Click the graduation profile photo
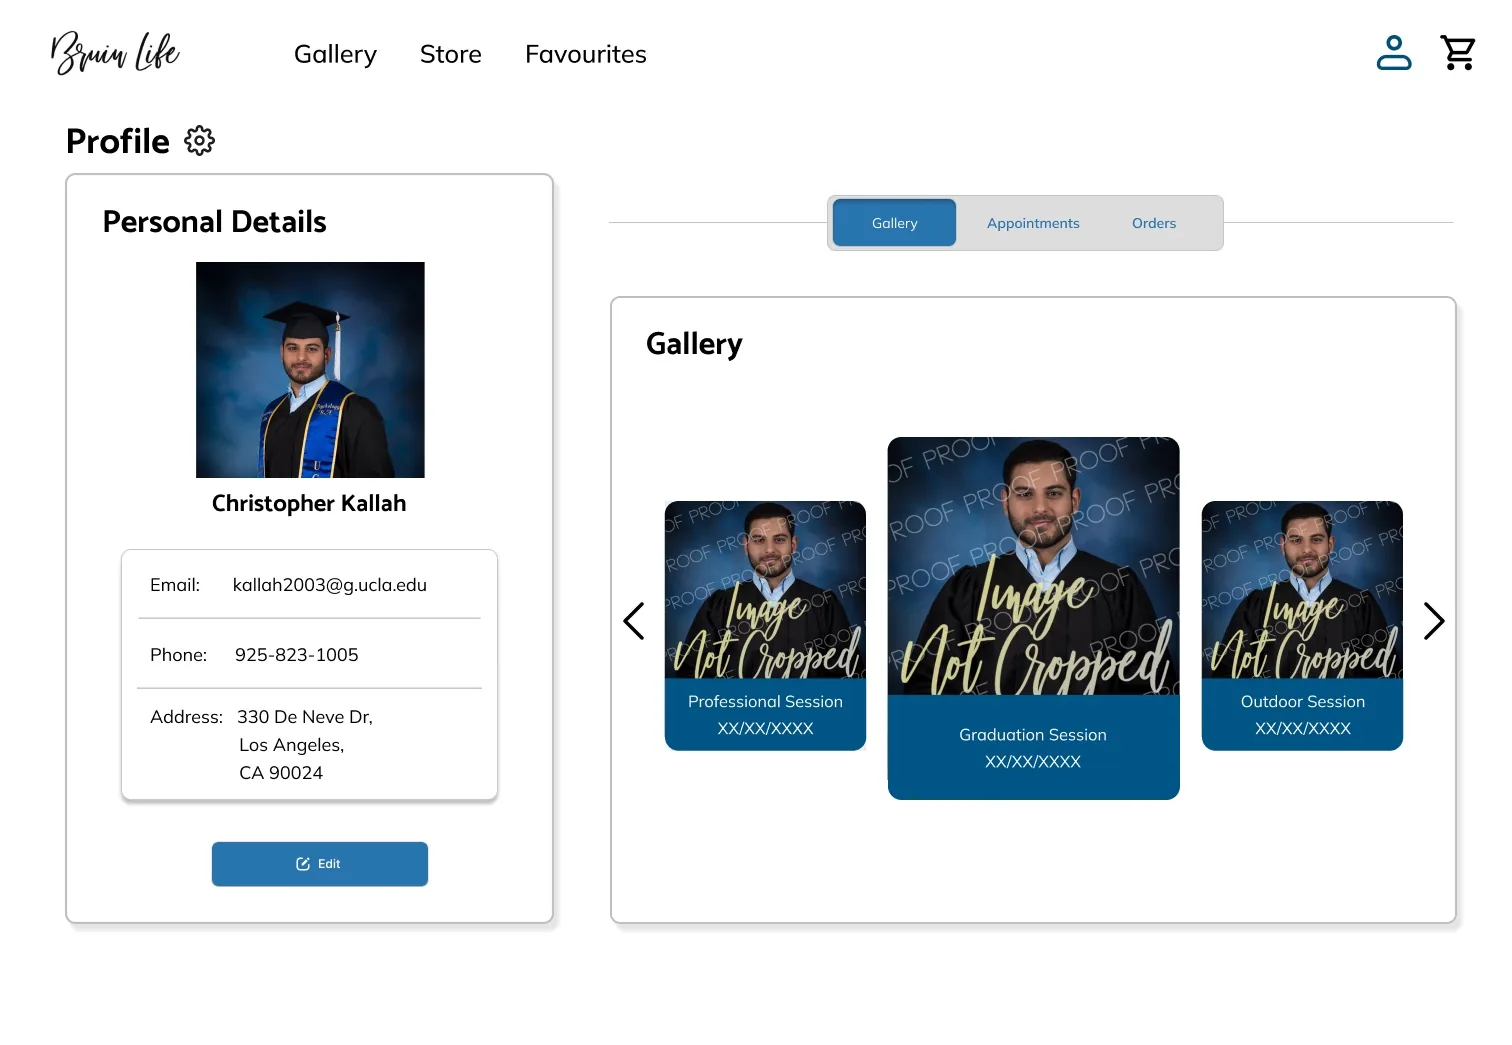The height and width of the screenshot is (1045, 1512). click(x=310, y=370)
